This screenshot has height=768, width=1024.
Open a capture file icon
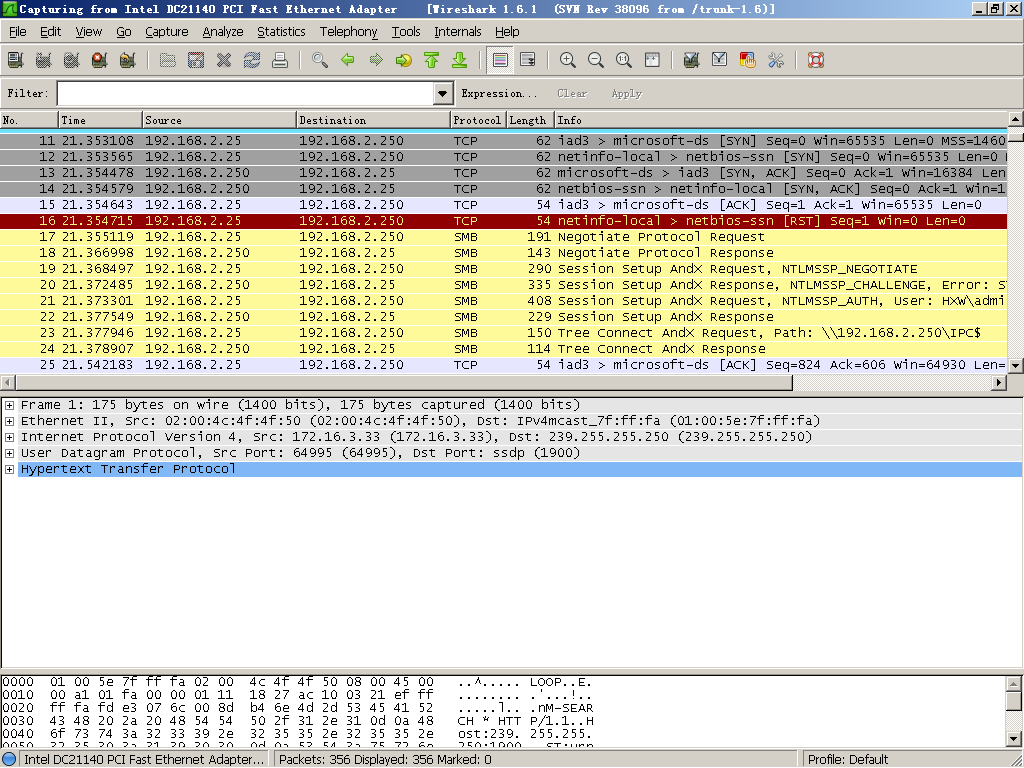point(168,60)
